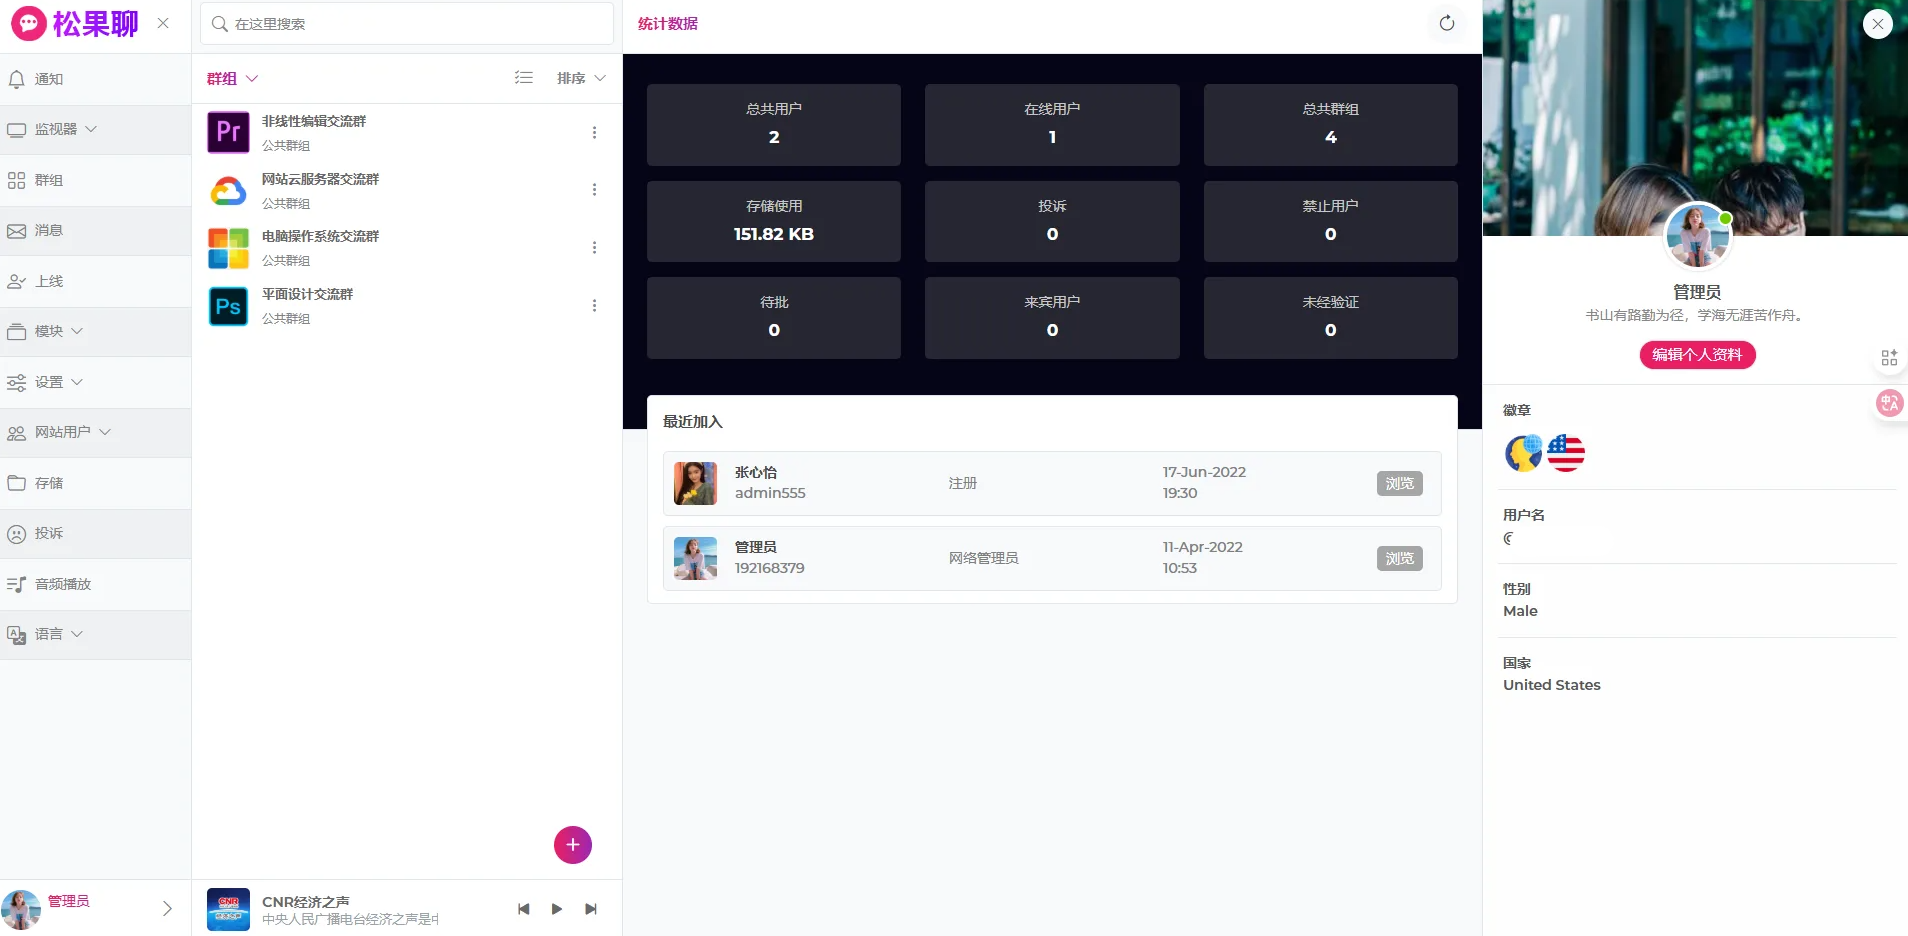
Task: Open the 群组 filter dropdown
Action: coord(232,78)
